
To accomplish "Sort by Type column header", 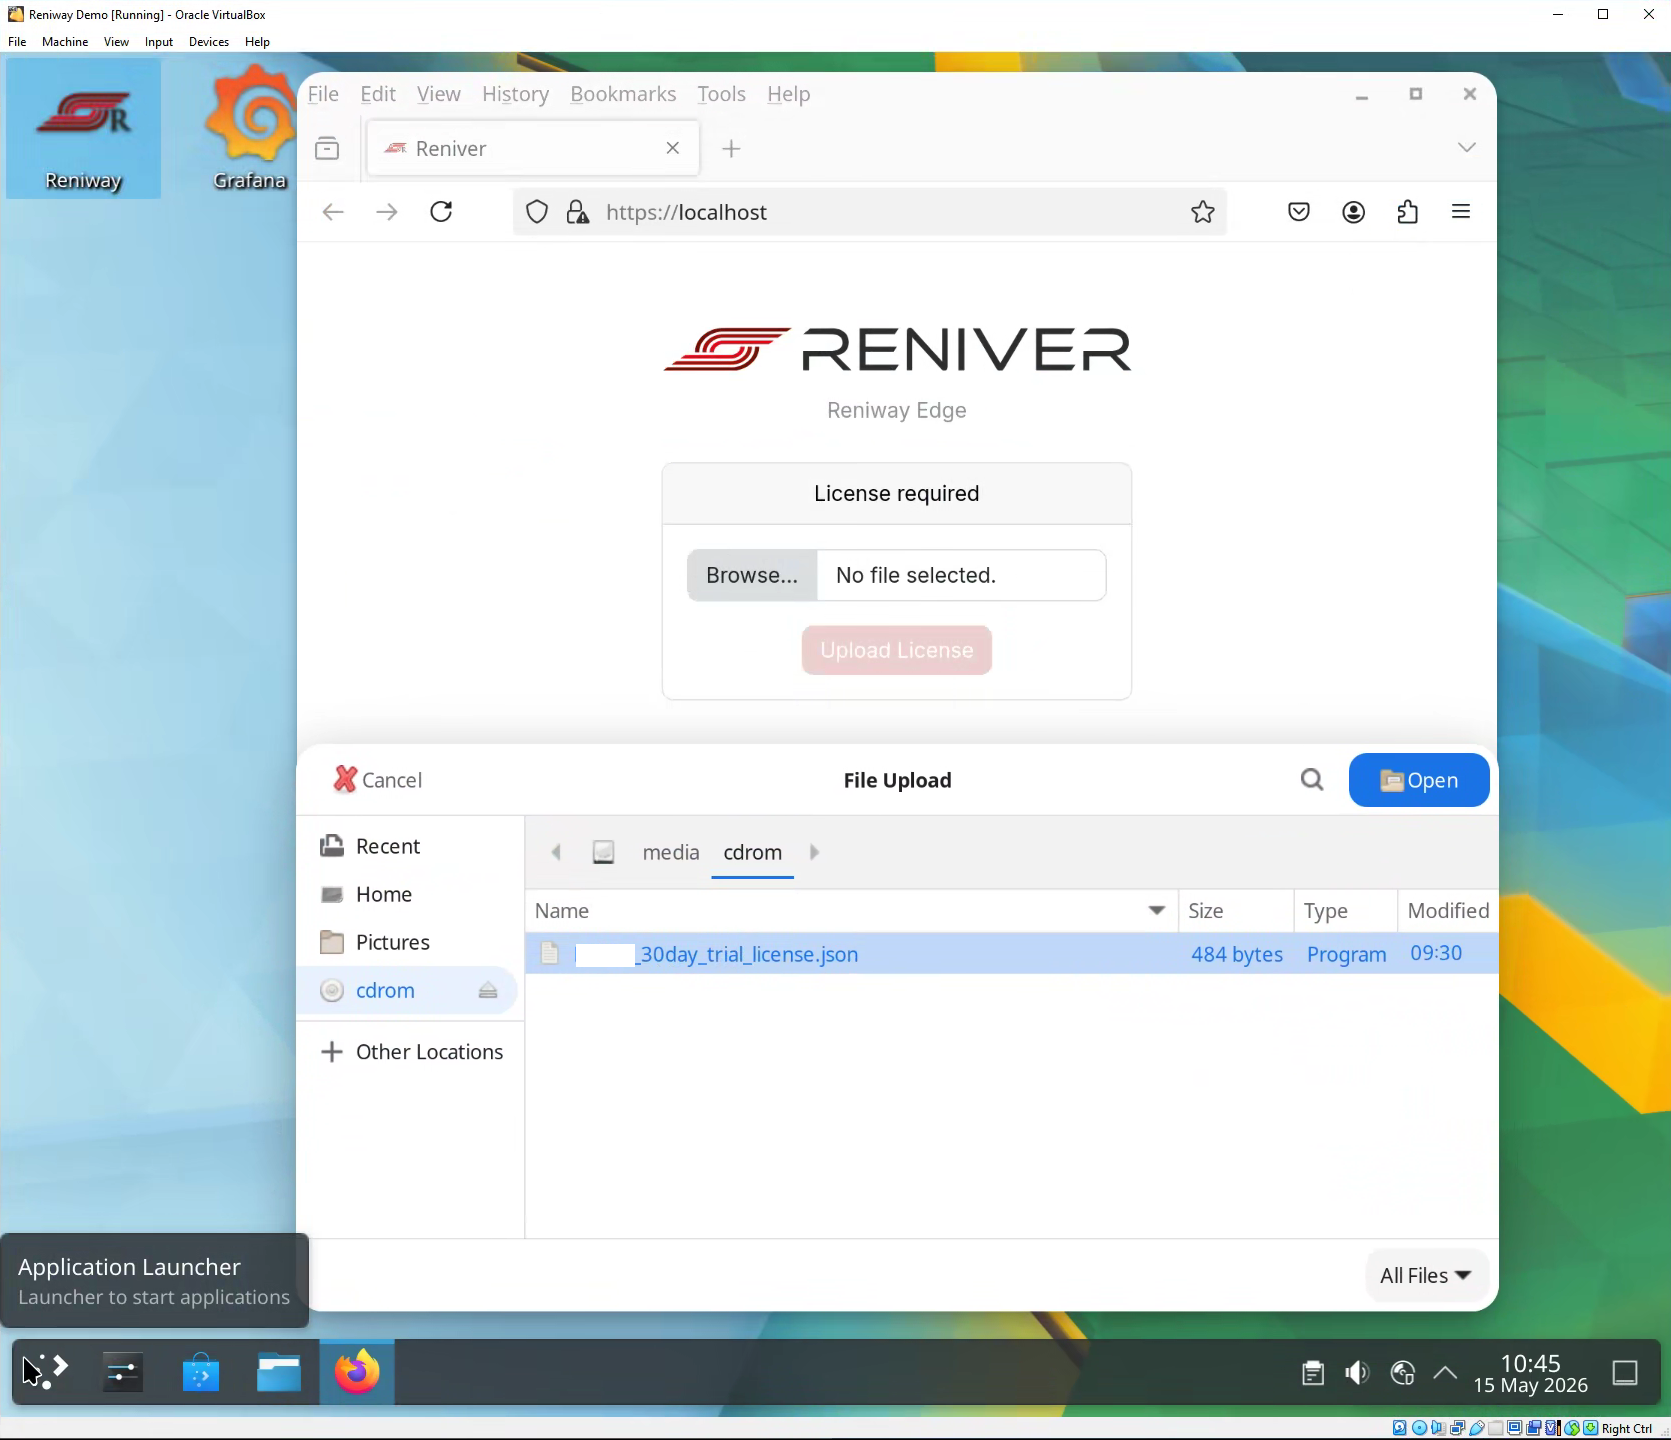I will point(1345,910).
